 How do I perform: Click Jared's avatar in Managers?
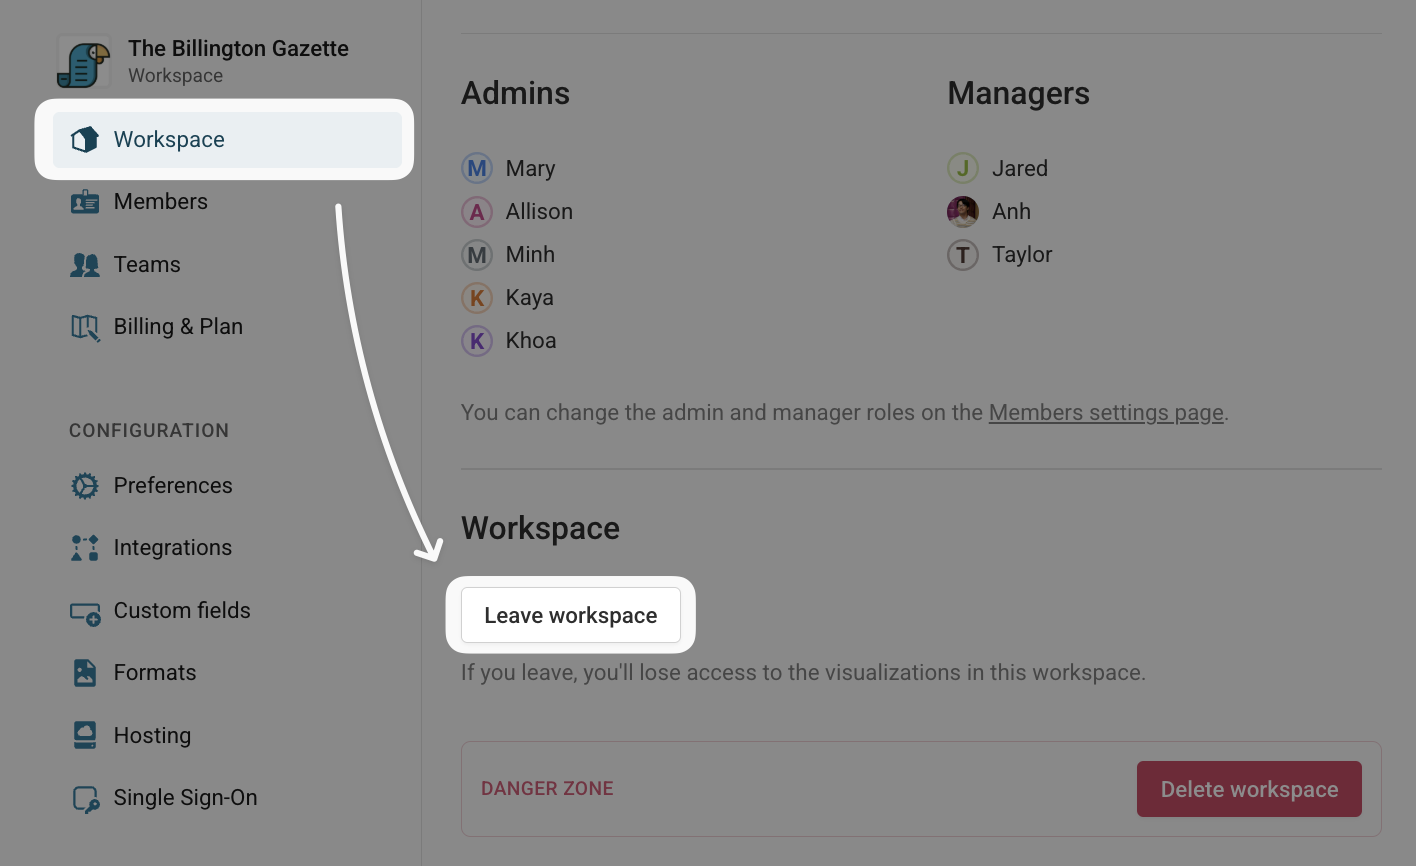963,168
